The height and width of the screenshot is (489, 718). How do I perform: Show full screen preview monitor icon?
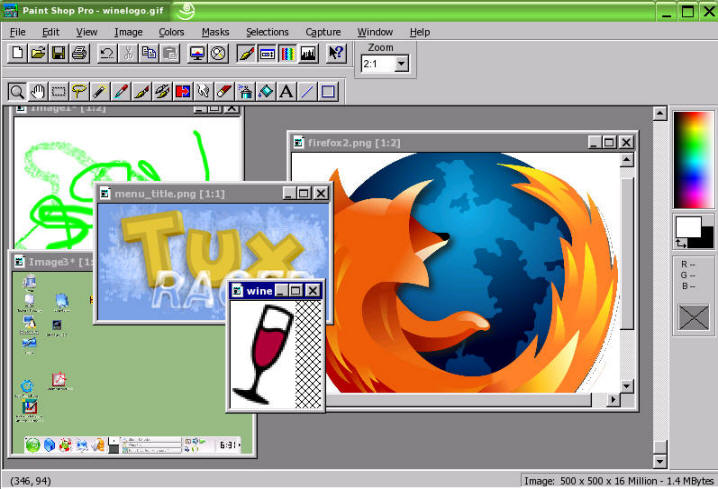coord(197,53)
